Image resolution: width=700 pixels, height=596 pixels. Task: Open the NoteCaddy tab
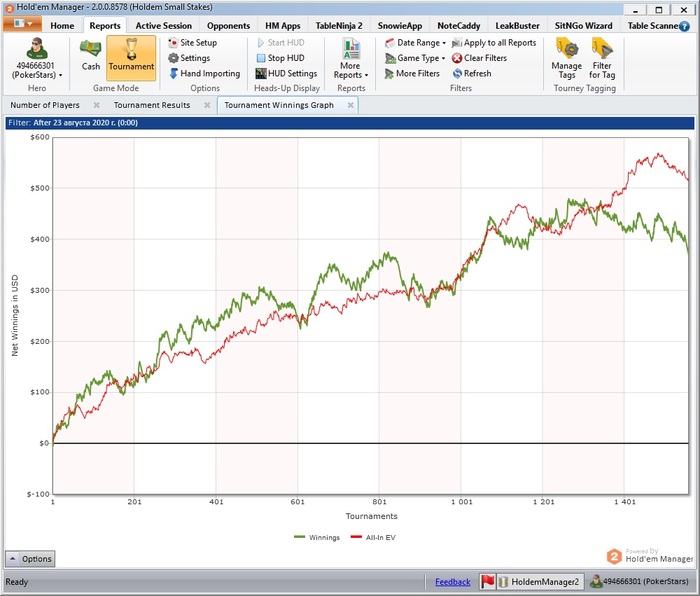click(458, 25)
